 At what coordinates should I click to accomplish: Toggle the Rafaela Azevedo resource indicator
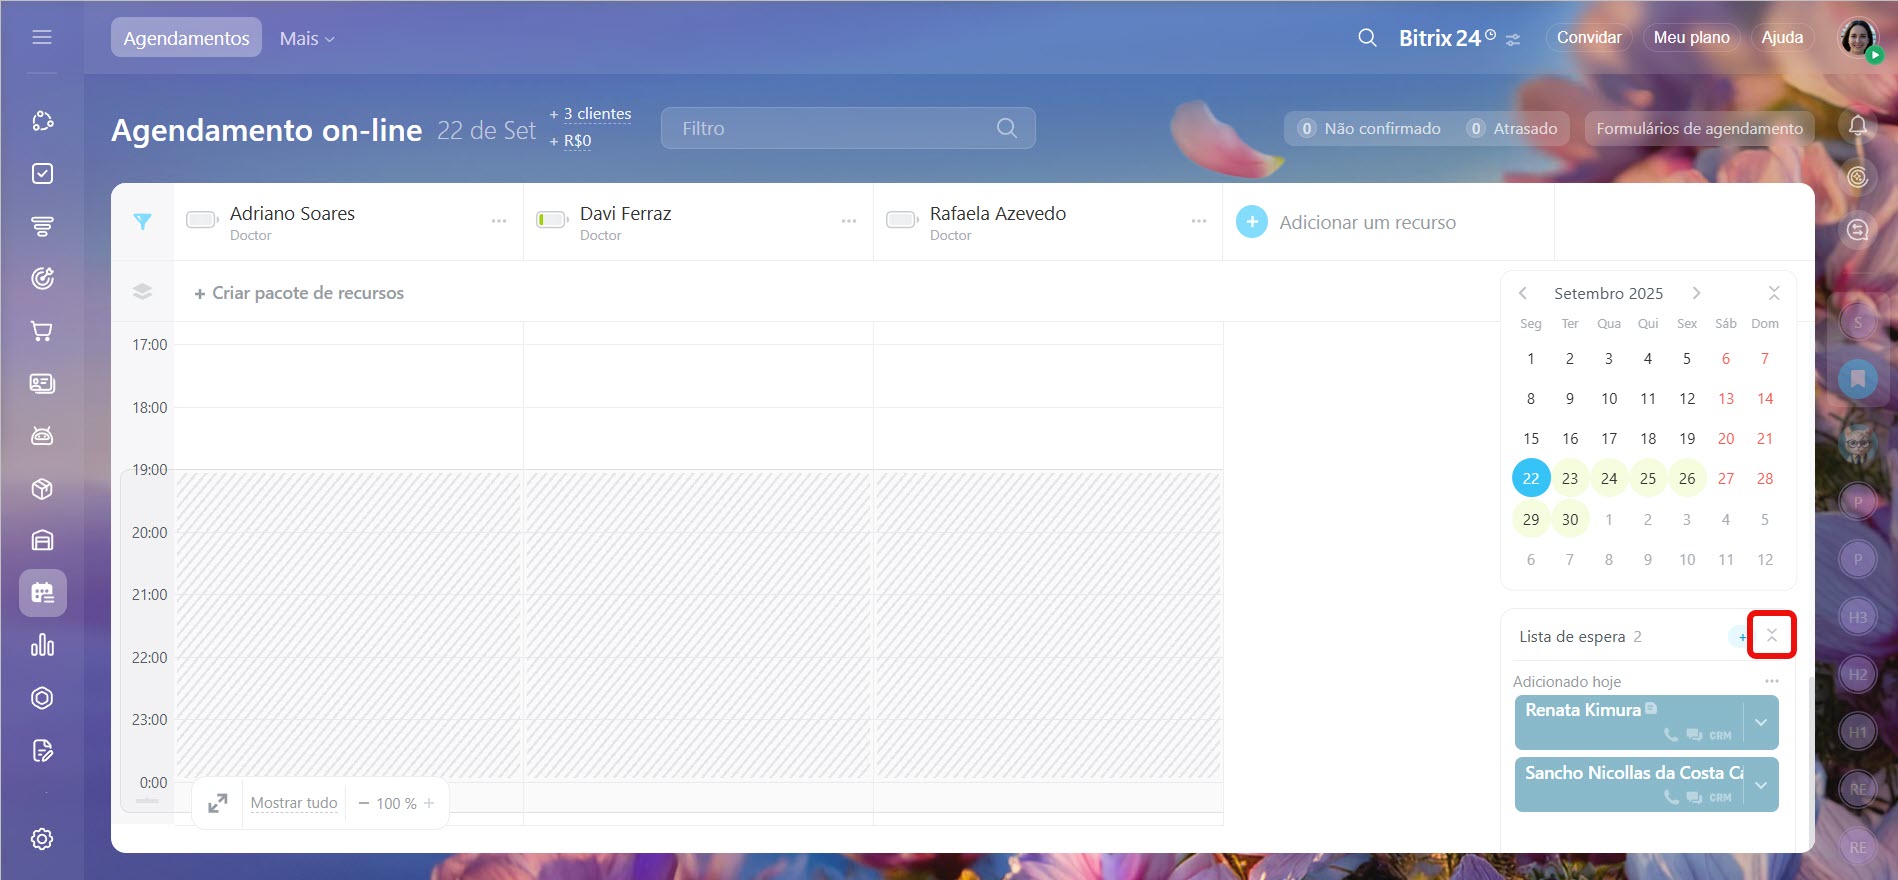902,220
